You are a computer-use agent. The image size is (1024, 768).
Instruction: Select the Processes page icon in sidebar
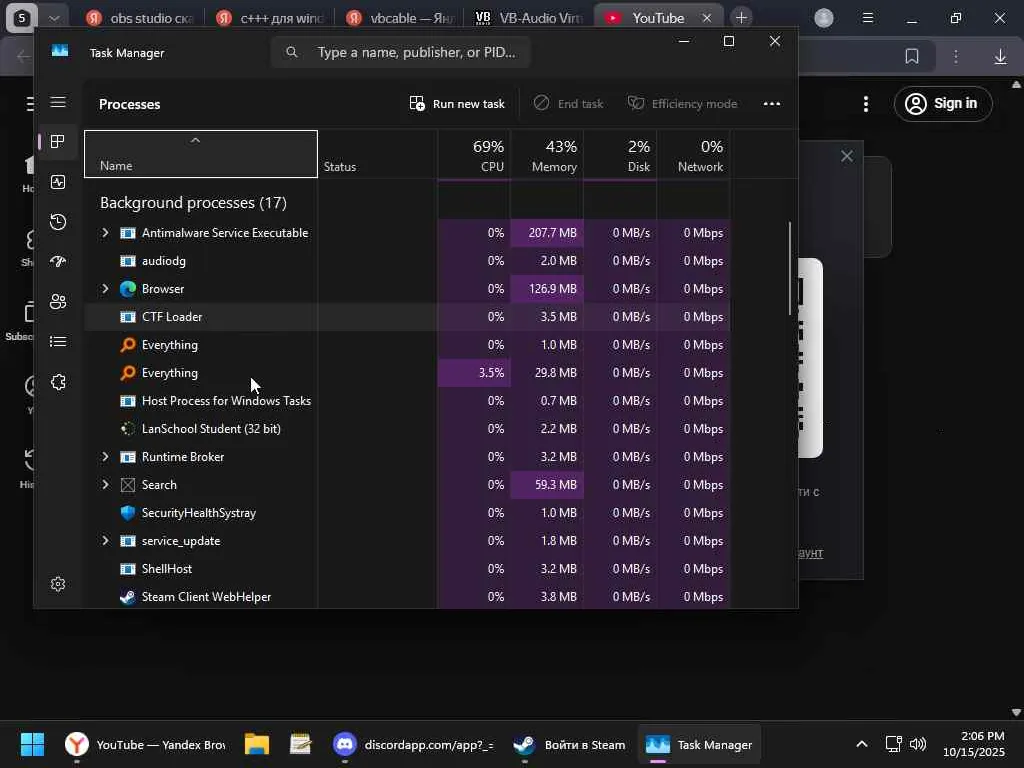(x=58, y=142)
